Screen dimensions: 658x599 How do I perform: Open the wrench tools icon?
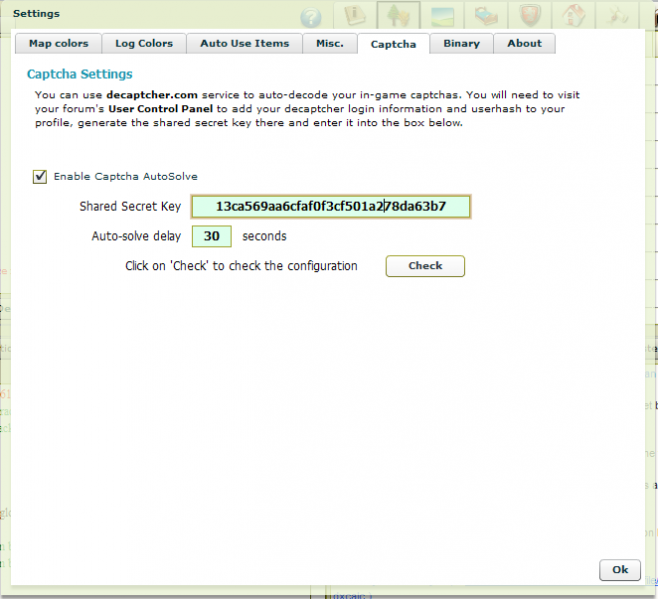pyautogui.click(x=618, y=16)
